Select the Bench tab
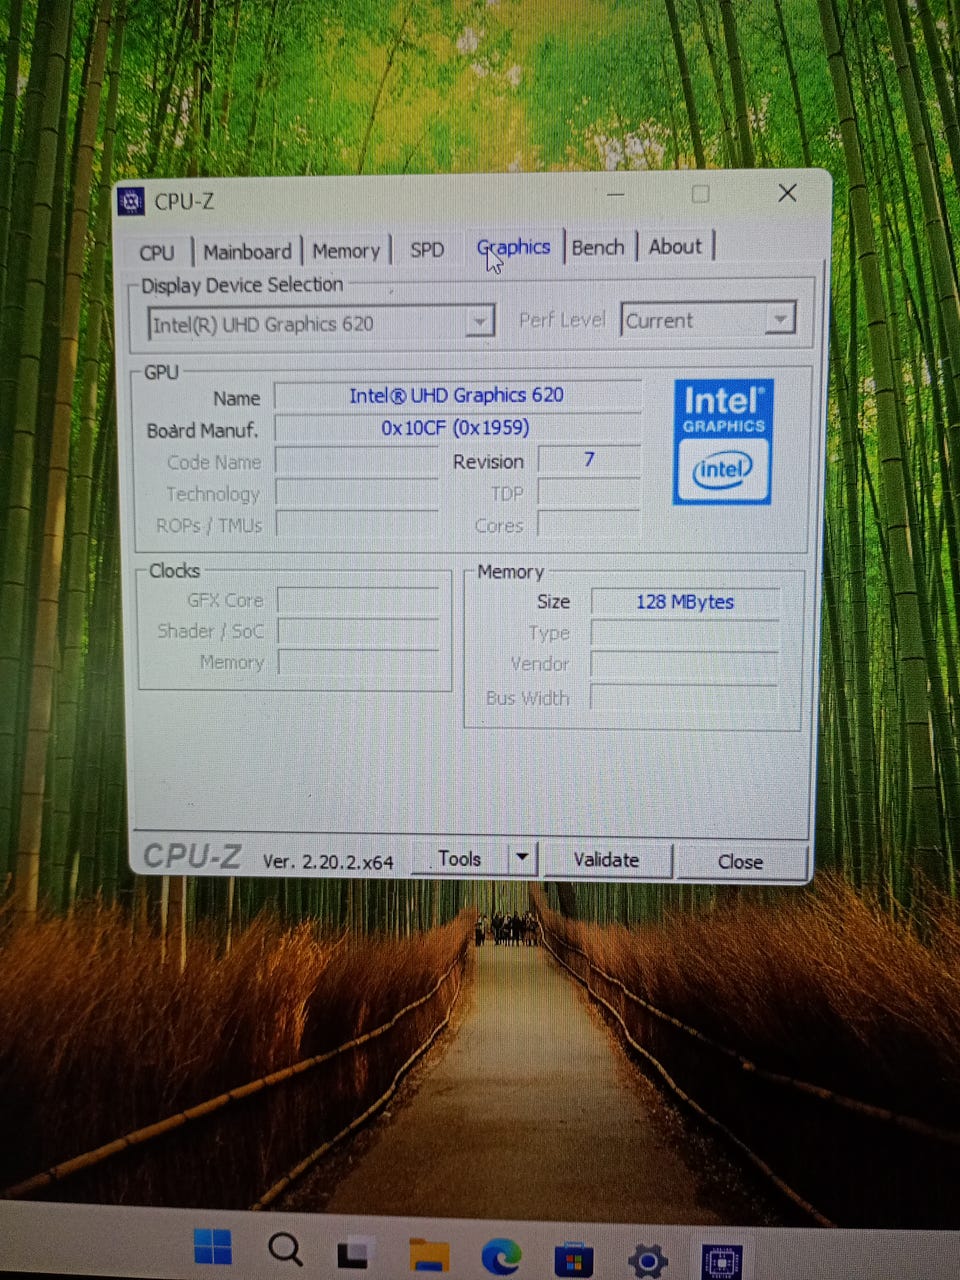Screen dimensions: 960x1280 [598, 247]
